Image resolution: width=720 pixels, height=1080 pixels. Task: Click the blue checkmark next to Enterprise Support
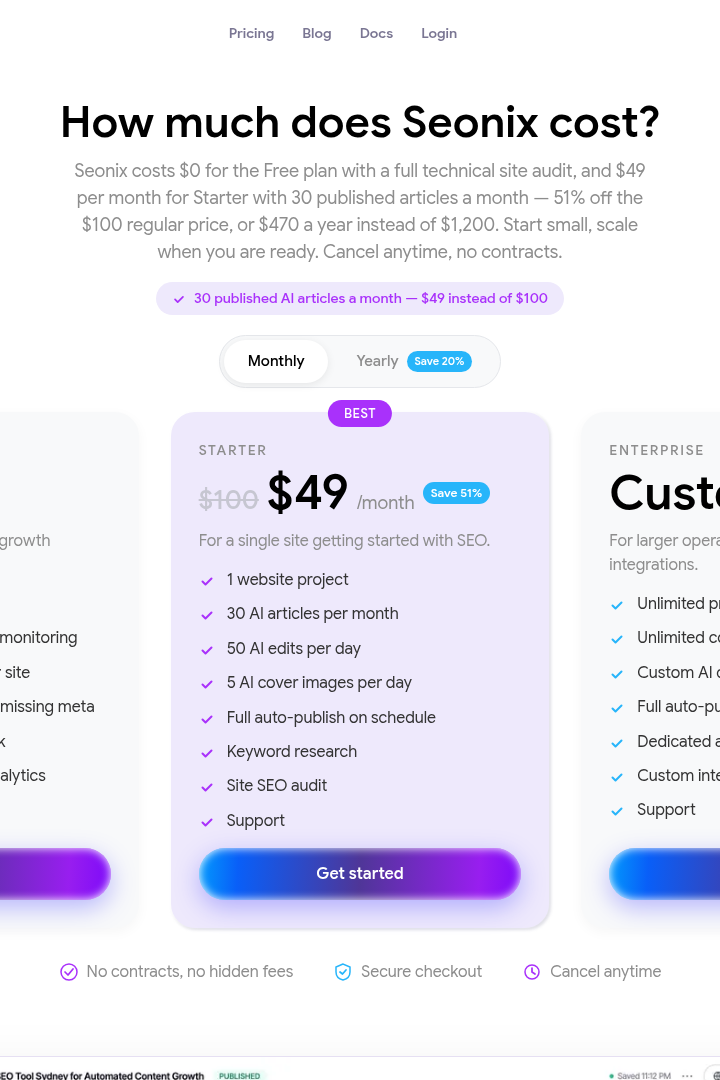coord(617,811)
